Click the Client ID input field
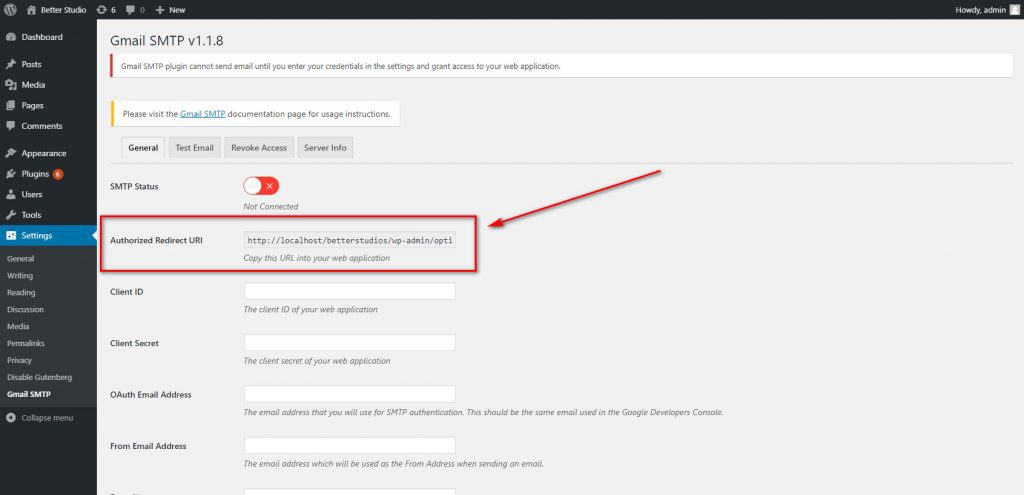The image size is (1024, 495). tap(349, 291)
